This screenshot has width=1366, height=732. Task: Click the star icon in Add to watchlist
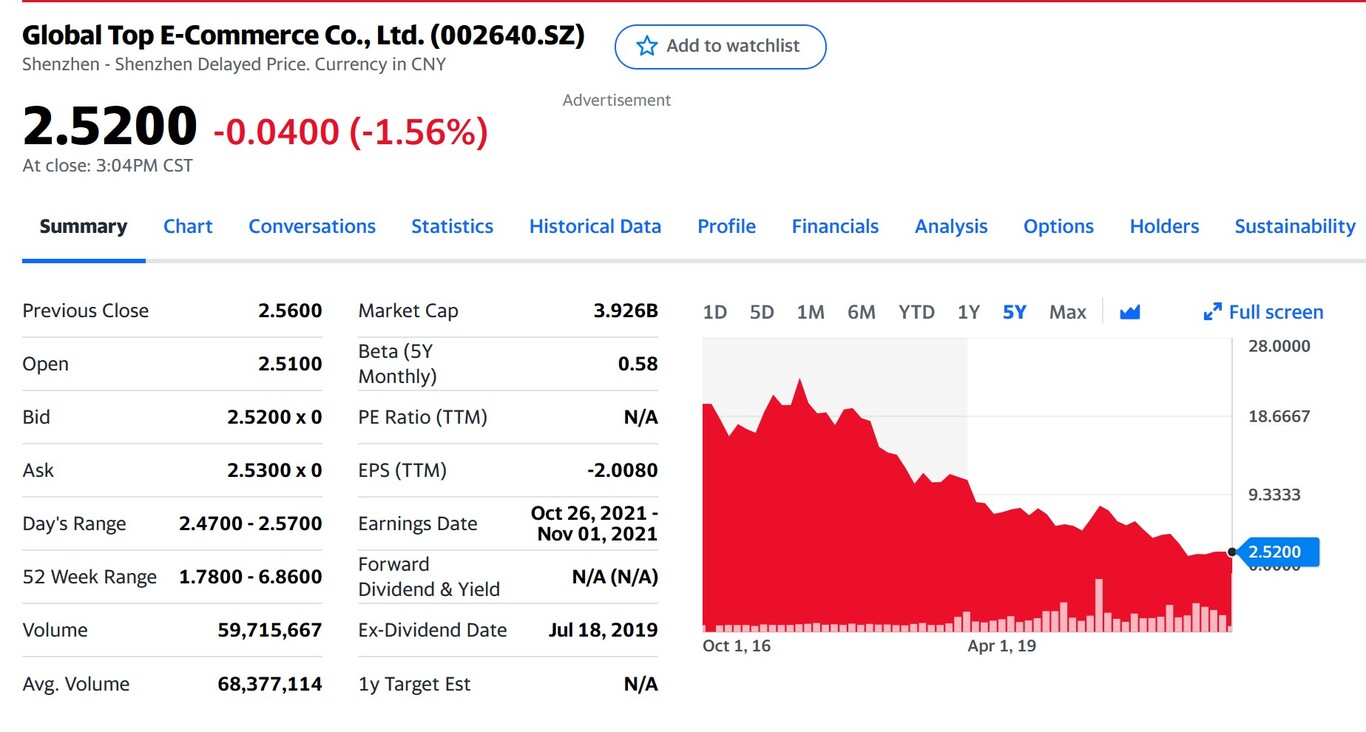pyautogui.click(x=647, y=46)
